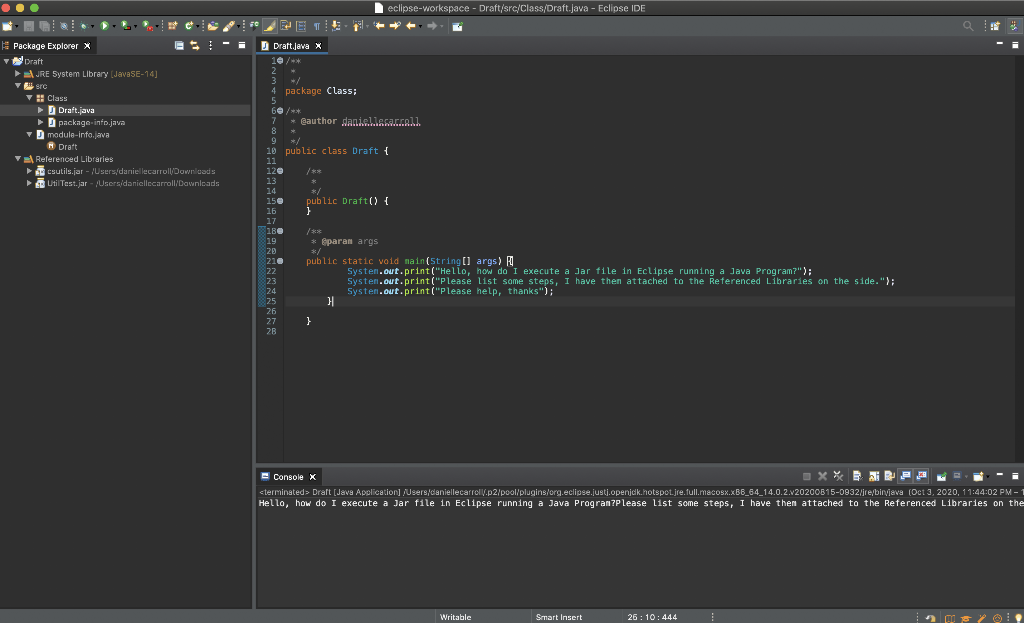Image resolution: width=1024 pixels, height=623 pixels.
Task: Click the Debug bug icon in the toolbar
Action: point(82,26)
